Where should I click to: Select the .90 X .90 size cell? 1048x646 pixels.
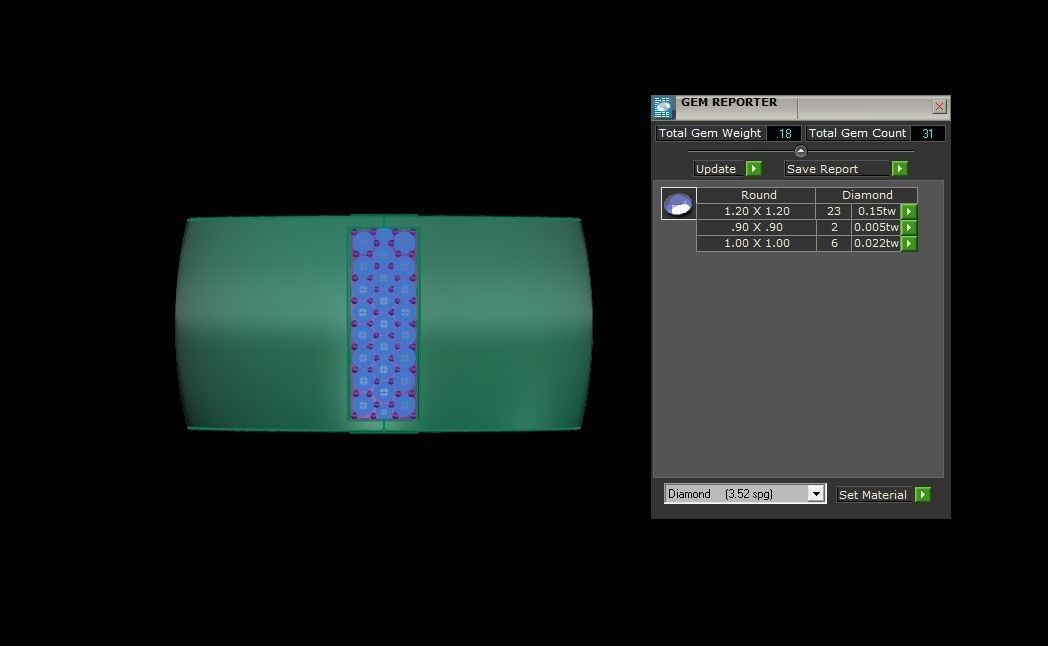pyautogui.click(x=756, y=227)
